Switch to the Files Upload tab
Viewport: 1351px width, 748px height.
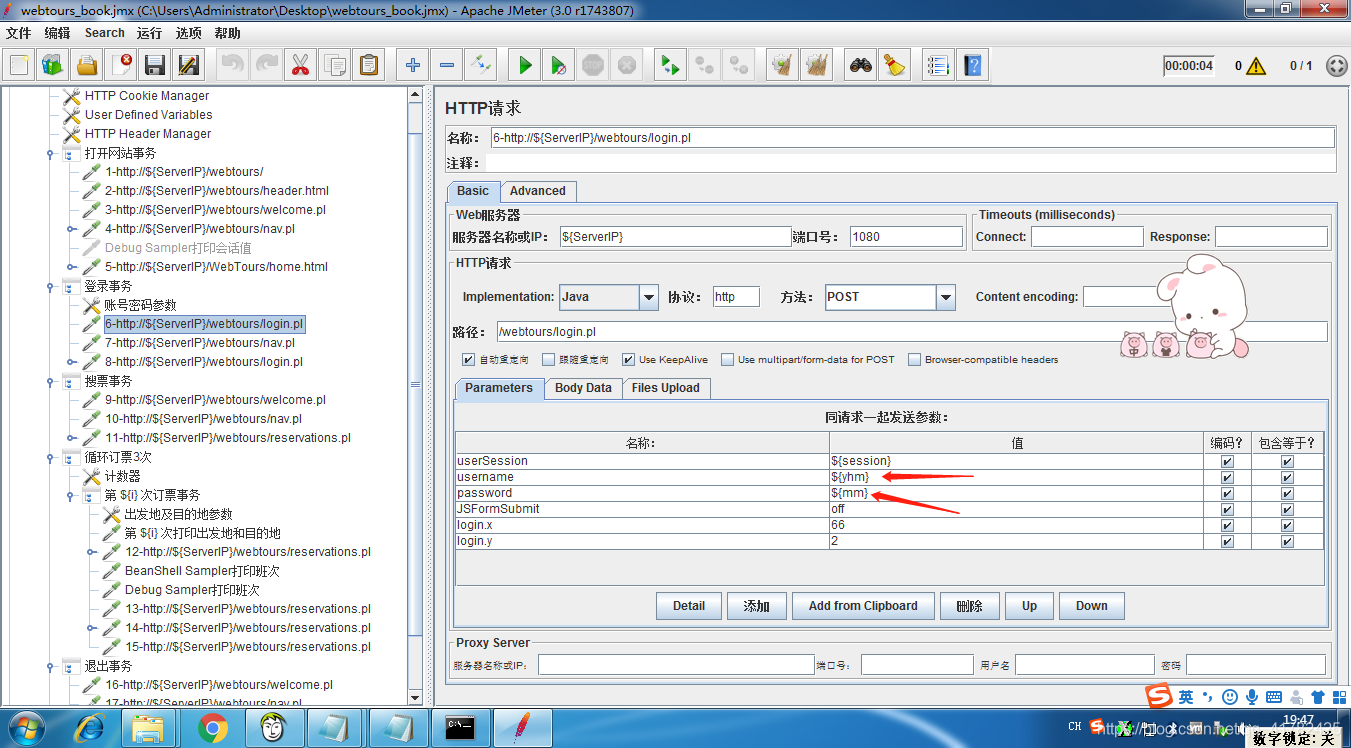(666, 388)
